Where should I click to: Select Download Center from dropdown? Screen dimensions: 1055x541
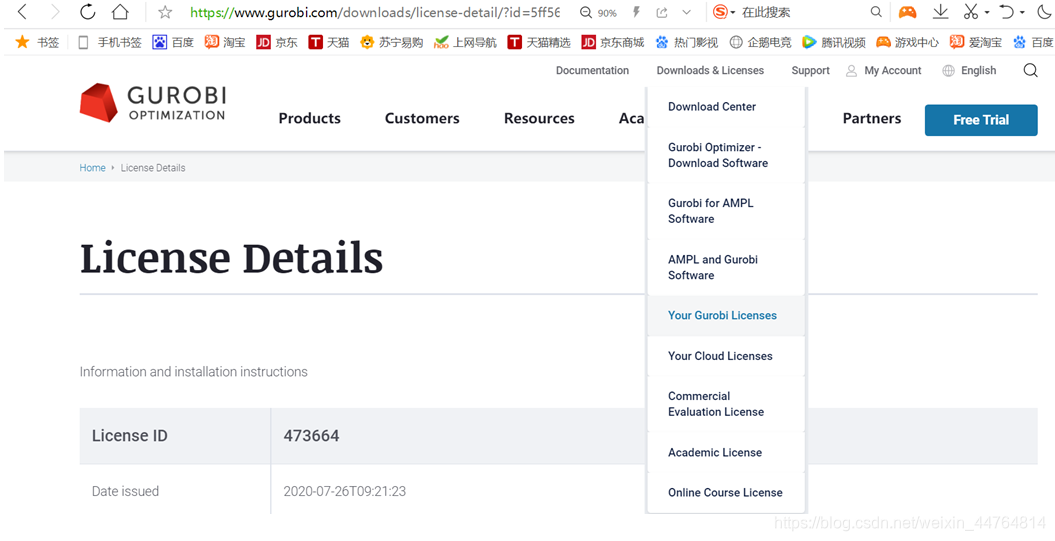[726, 107]
